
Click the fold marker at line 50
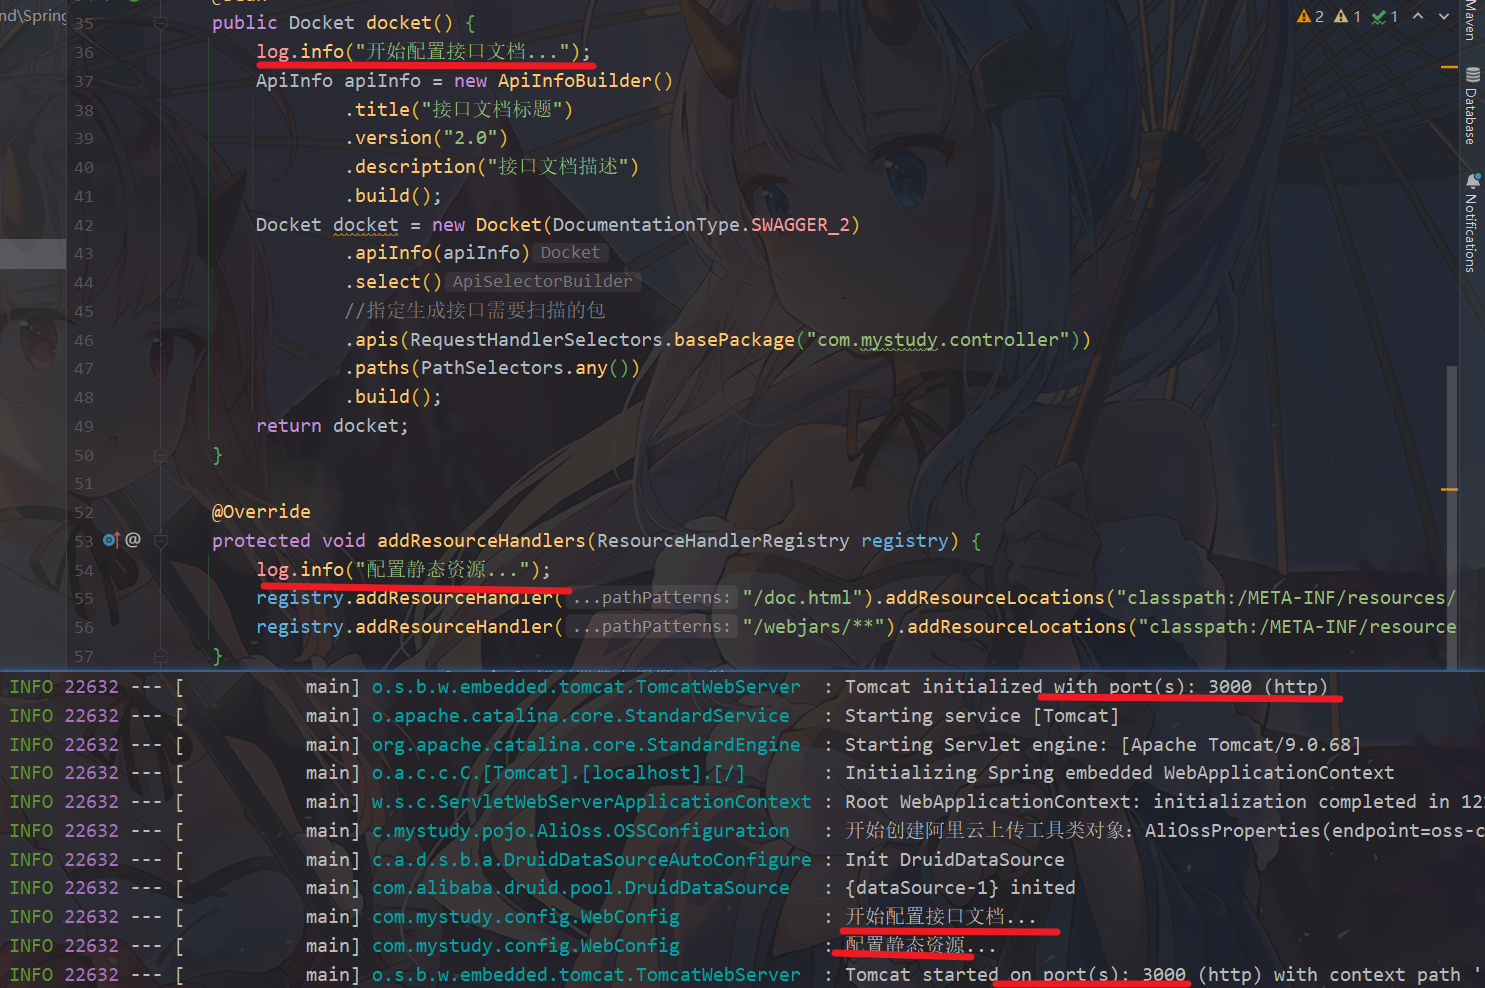point(160,455)
